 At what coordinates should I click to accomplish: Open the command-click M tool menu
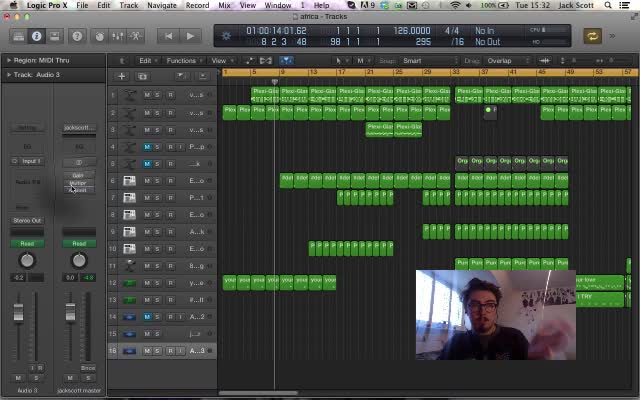[x=363, y=60]
